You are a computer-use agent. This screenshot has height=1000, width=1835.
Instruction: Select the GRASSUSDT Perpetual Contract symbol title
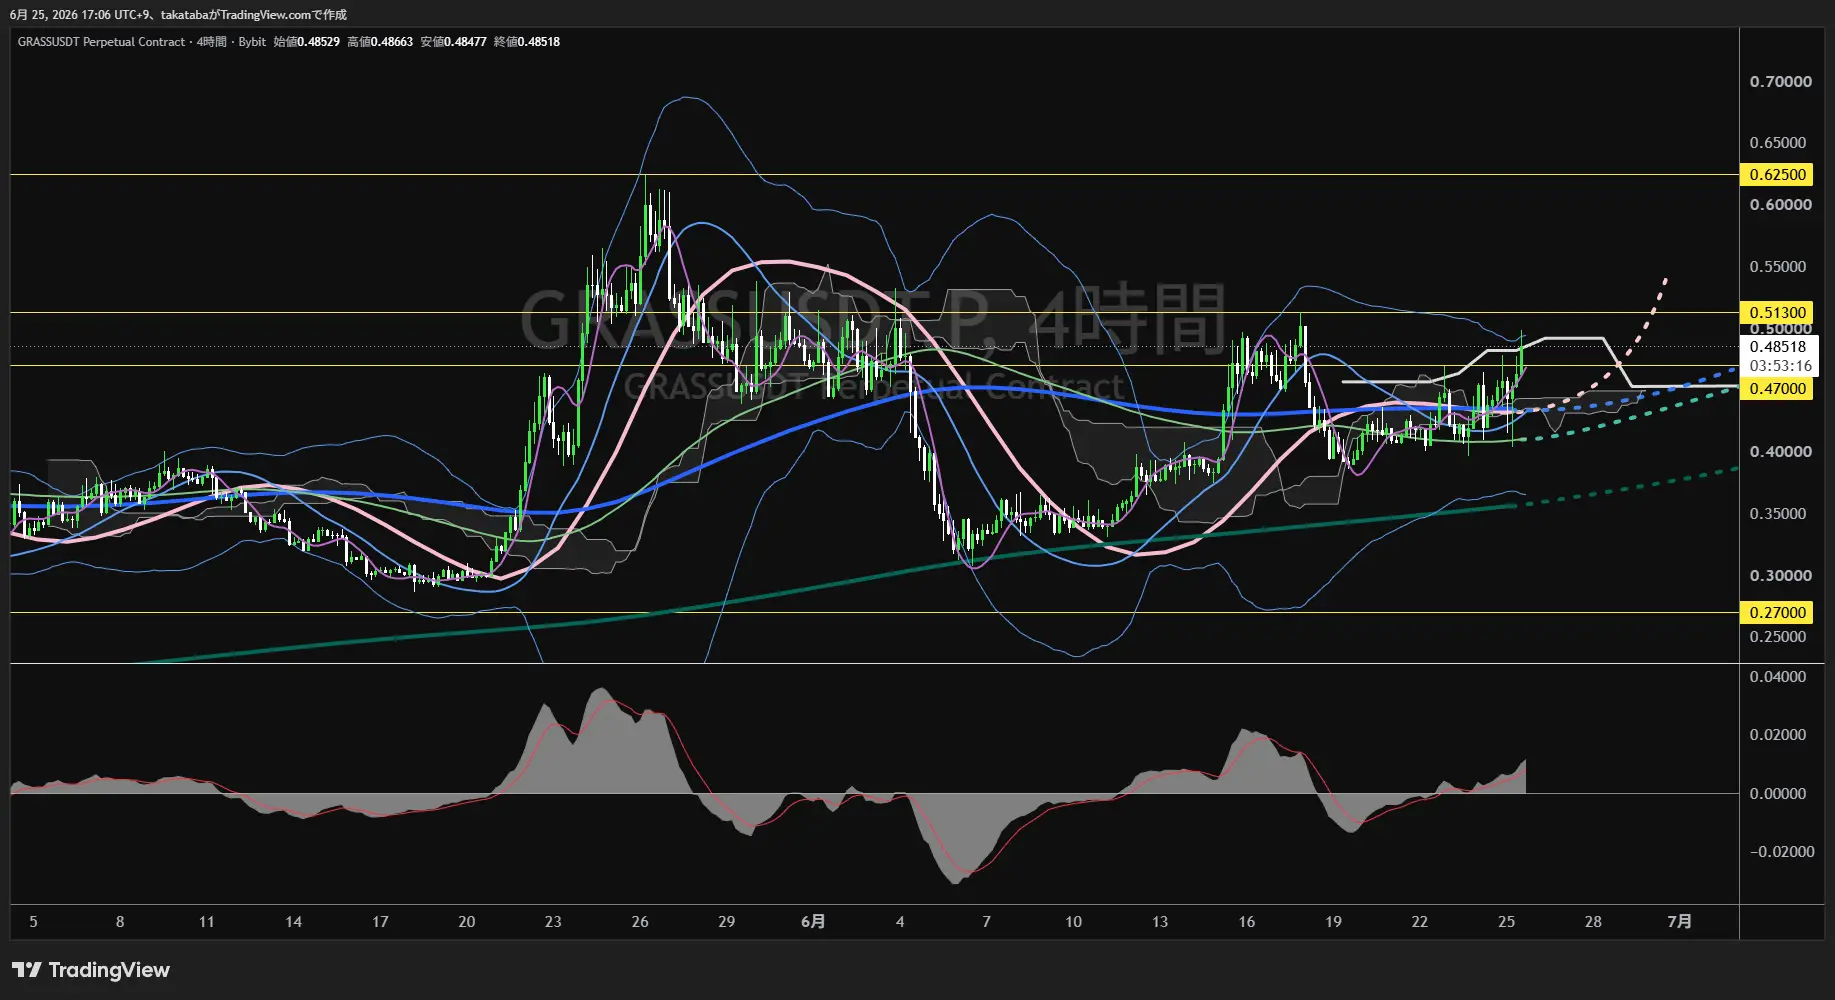pyautogui.click(x=101, y=42)
